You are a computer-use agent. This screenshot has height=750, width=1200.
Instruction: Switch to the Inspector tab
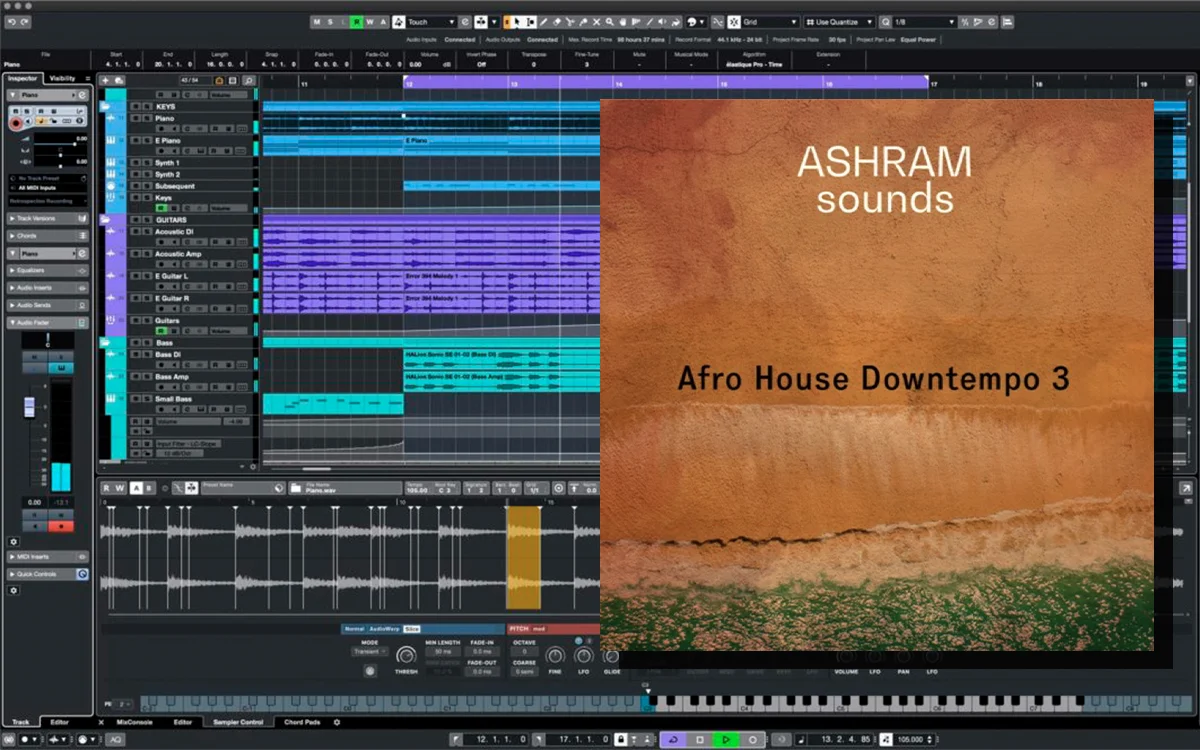(23, 78)
